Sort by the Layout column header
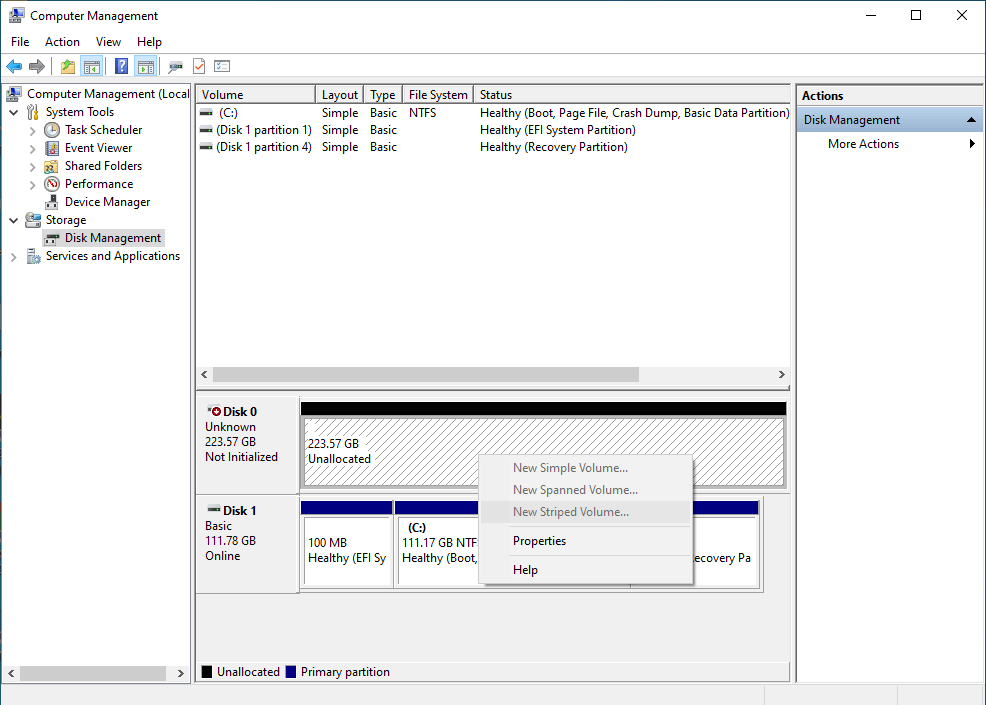This screenshot has height=705, width=986. (340, 94)
